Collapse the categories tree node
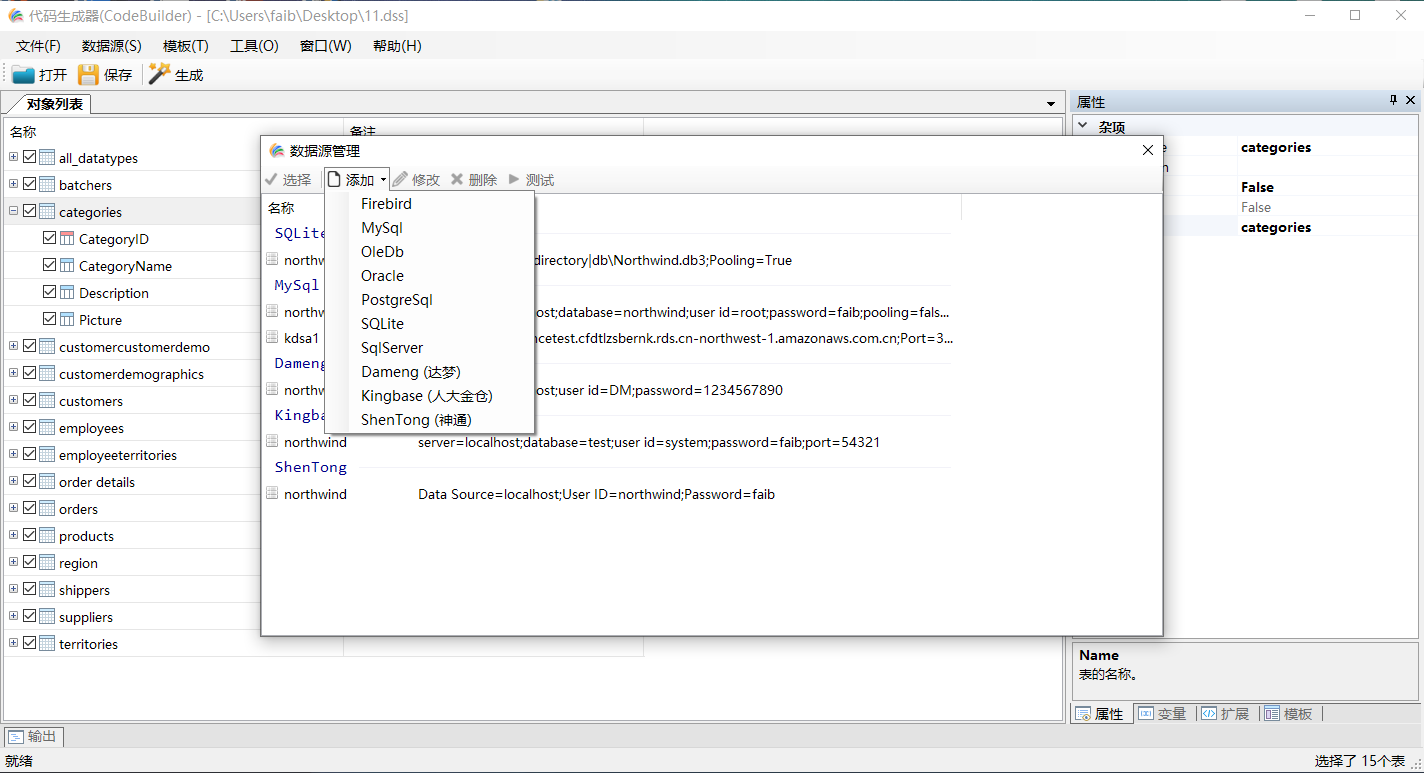This screenshot has height=773, width=1424. click(x=14, y=210)
